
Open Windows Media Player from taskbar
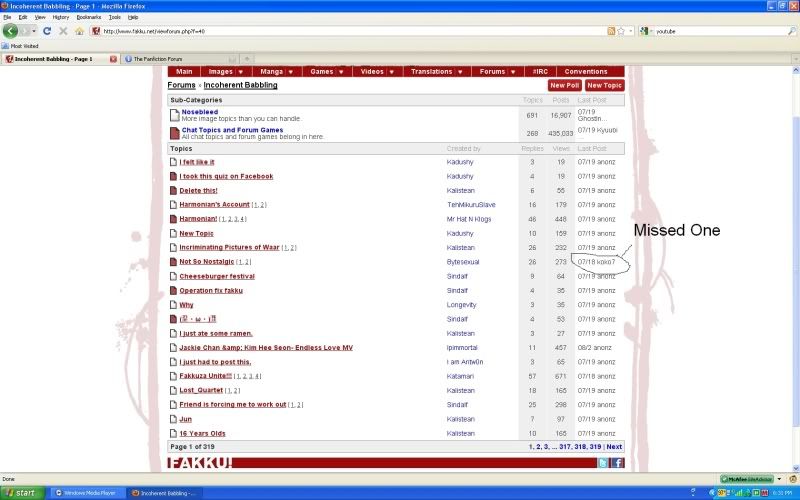coord(86,493)
